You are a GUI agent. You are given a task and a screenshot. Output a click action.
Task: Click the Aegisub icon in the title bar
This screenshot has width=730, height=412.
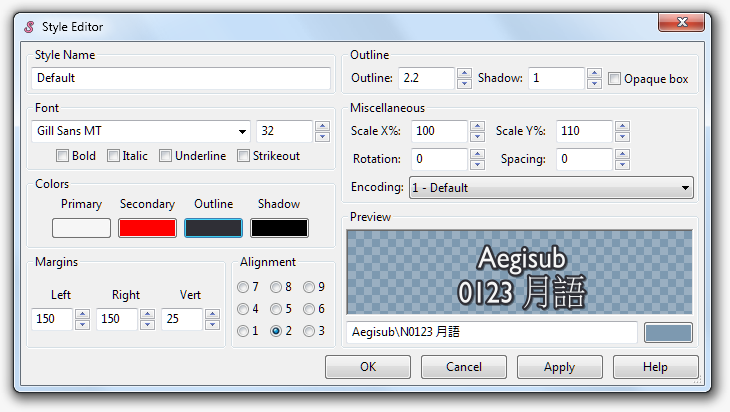point(29,27)
